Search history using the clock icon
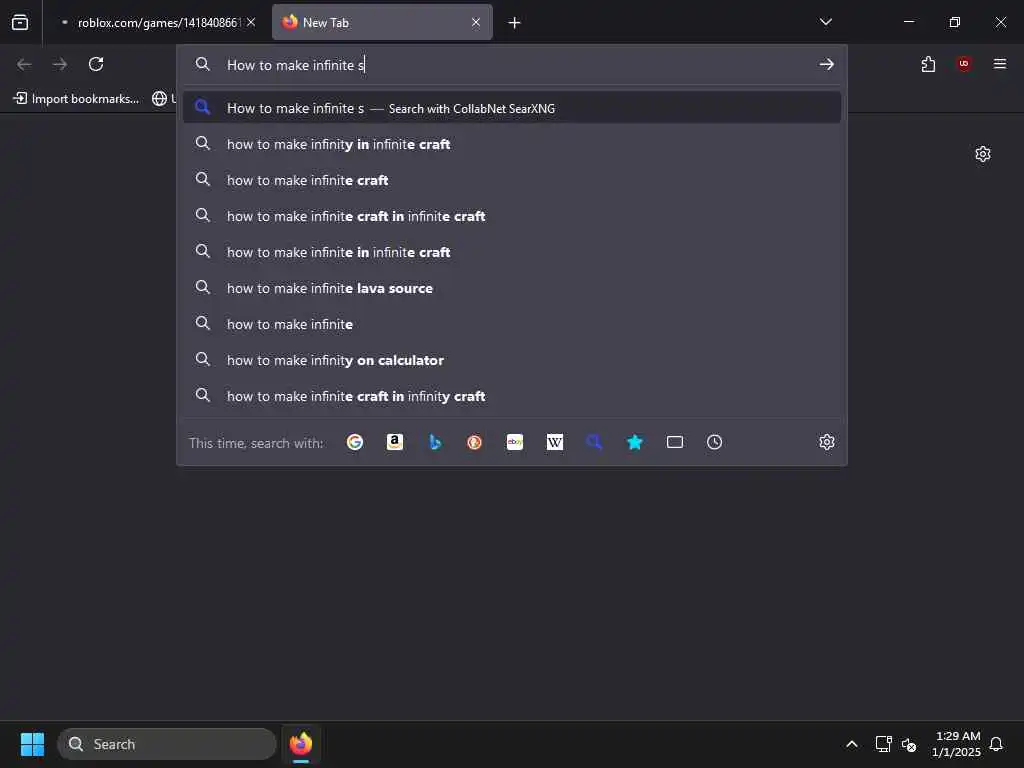Screen dimensions: 1024x768 click(x=714, y=442)
